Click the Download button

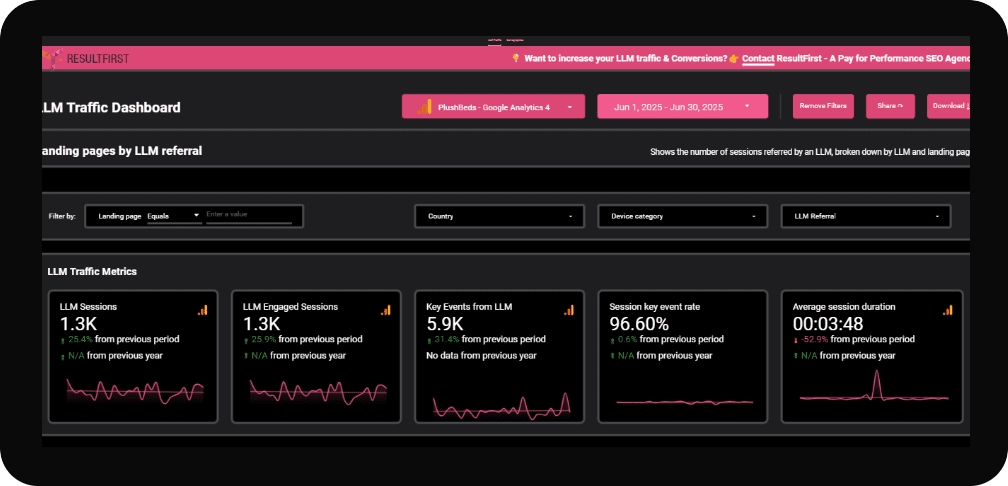click(948, 106)
